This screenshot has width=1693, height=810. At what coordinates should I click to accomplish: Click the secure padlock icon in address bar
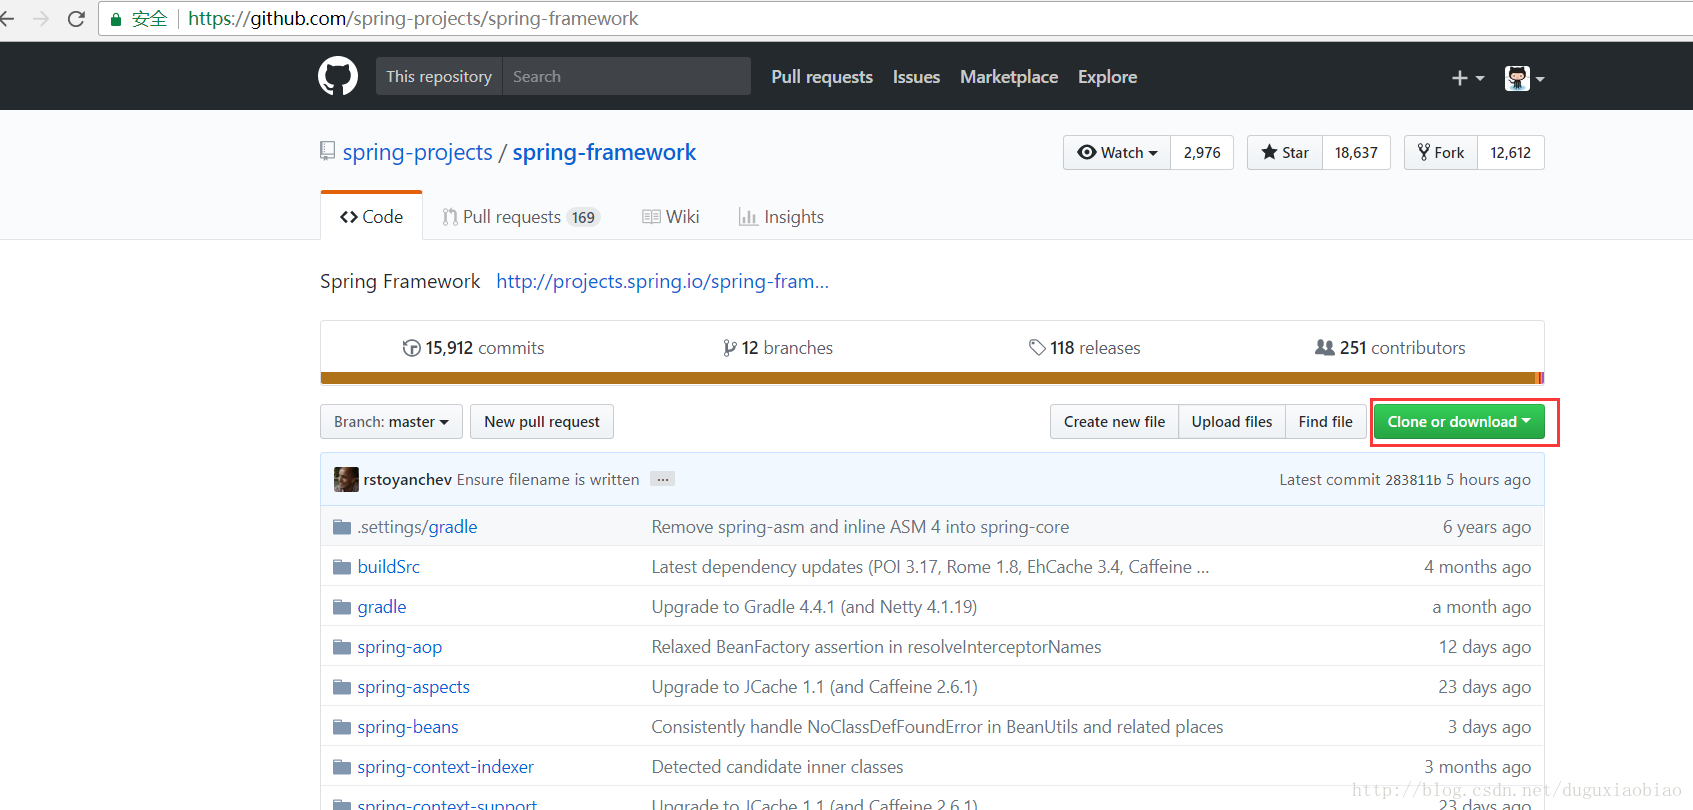pyautogui.click(x=116, y=19)
